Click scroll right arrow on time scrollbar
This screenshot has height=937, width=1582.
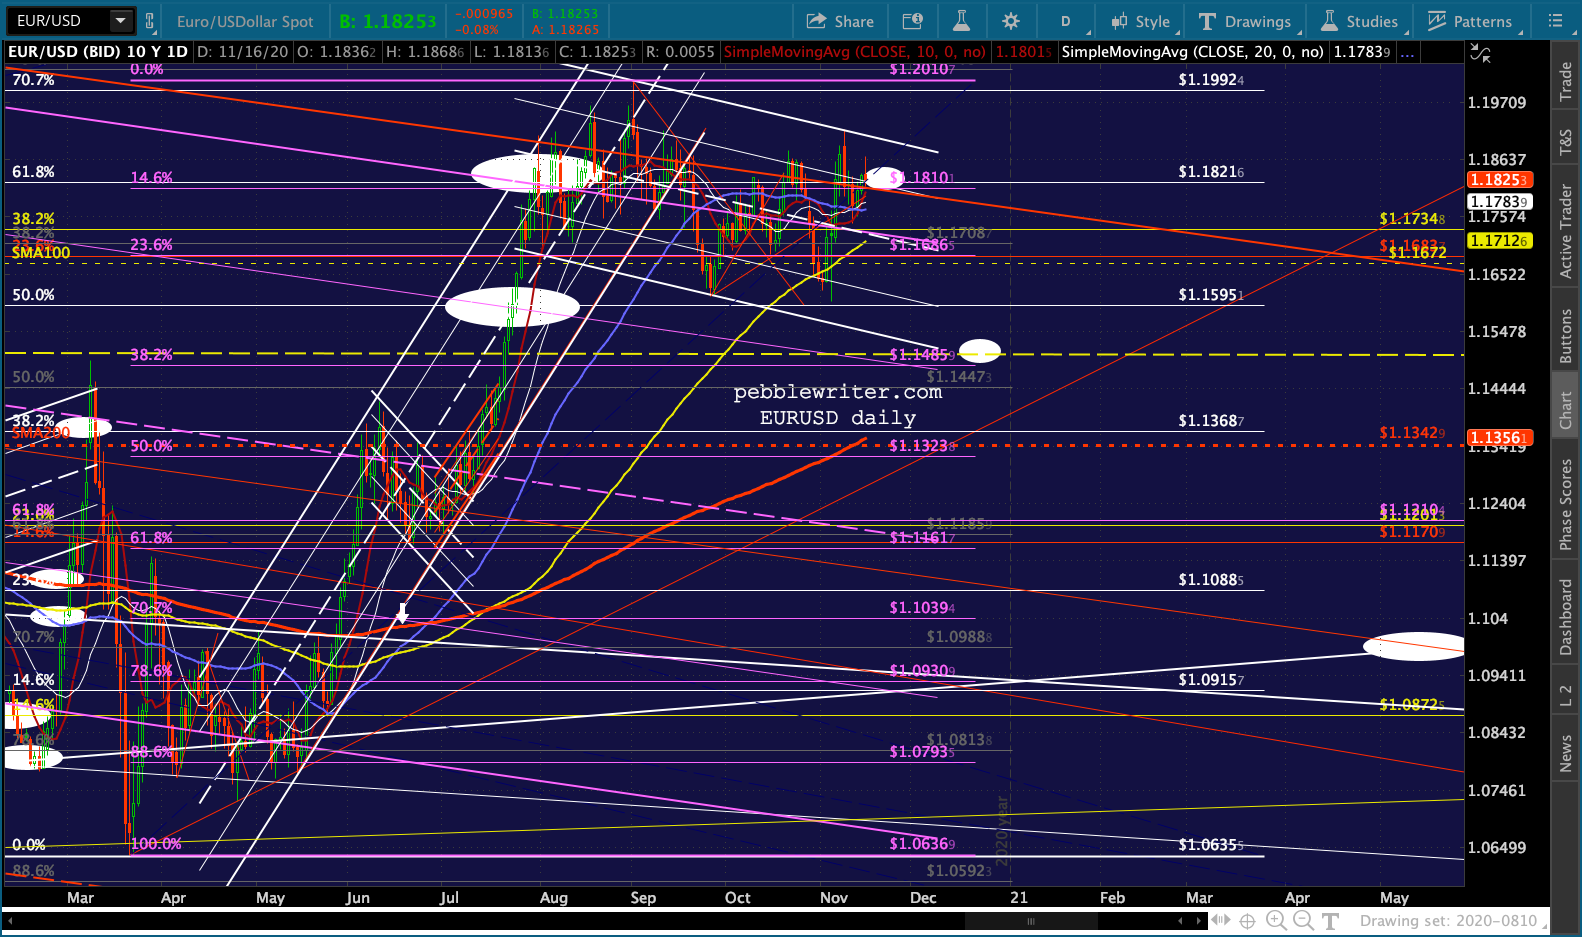coord(1199,921)
